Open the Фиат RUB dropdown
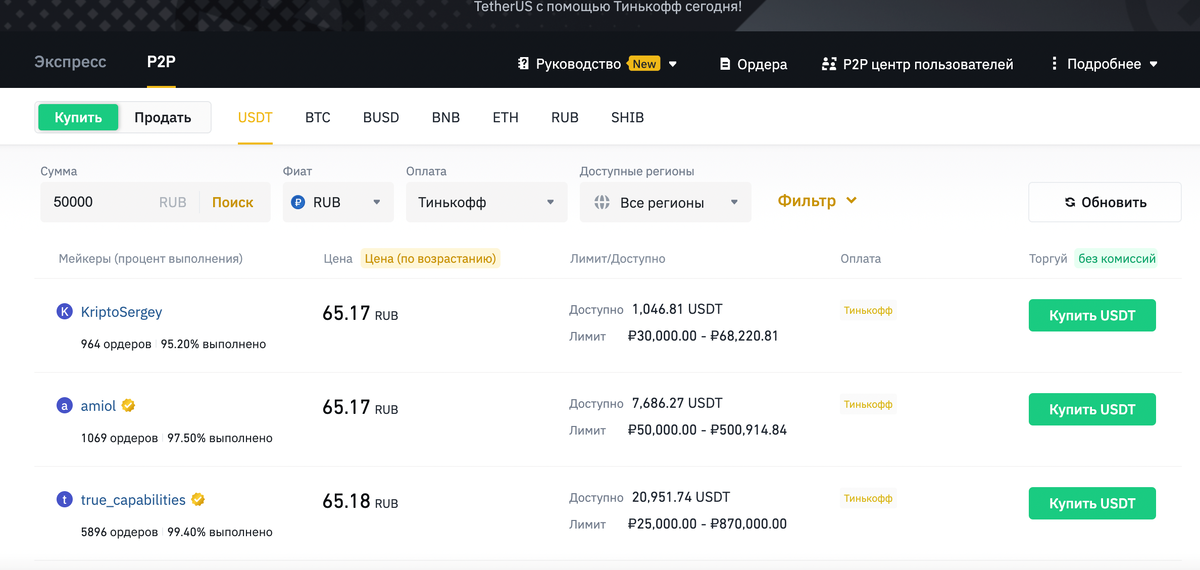1200x570 pixels. pyautogui.click(x=338, y=202)
